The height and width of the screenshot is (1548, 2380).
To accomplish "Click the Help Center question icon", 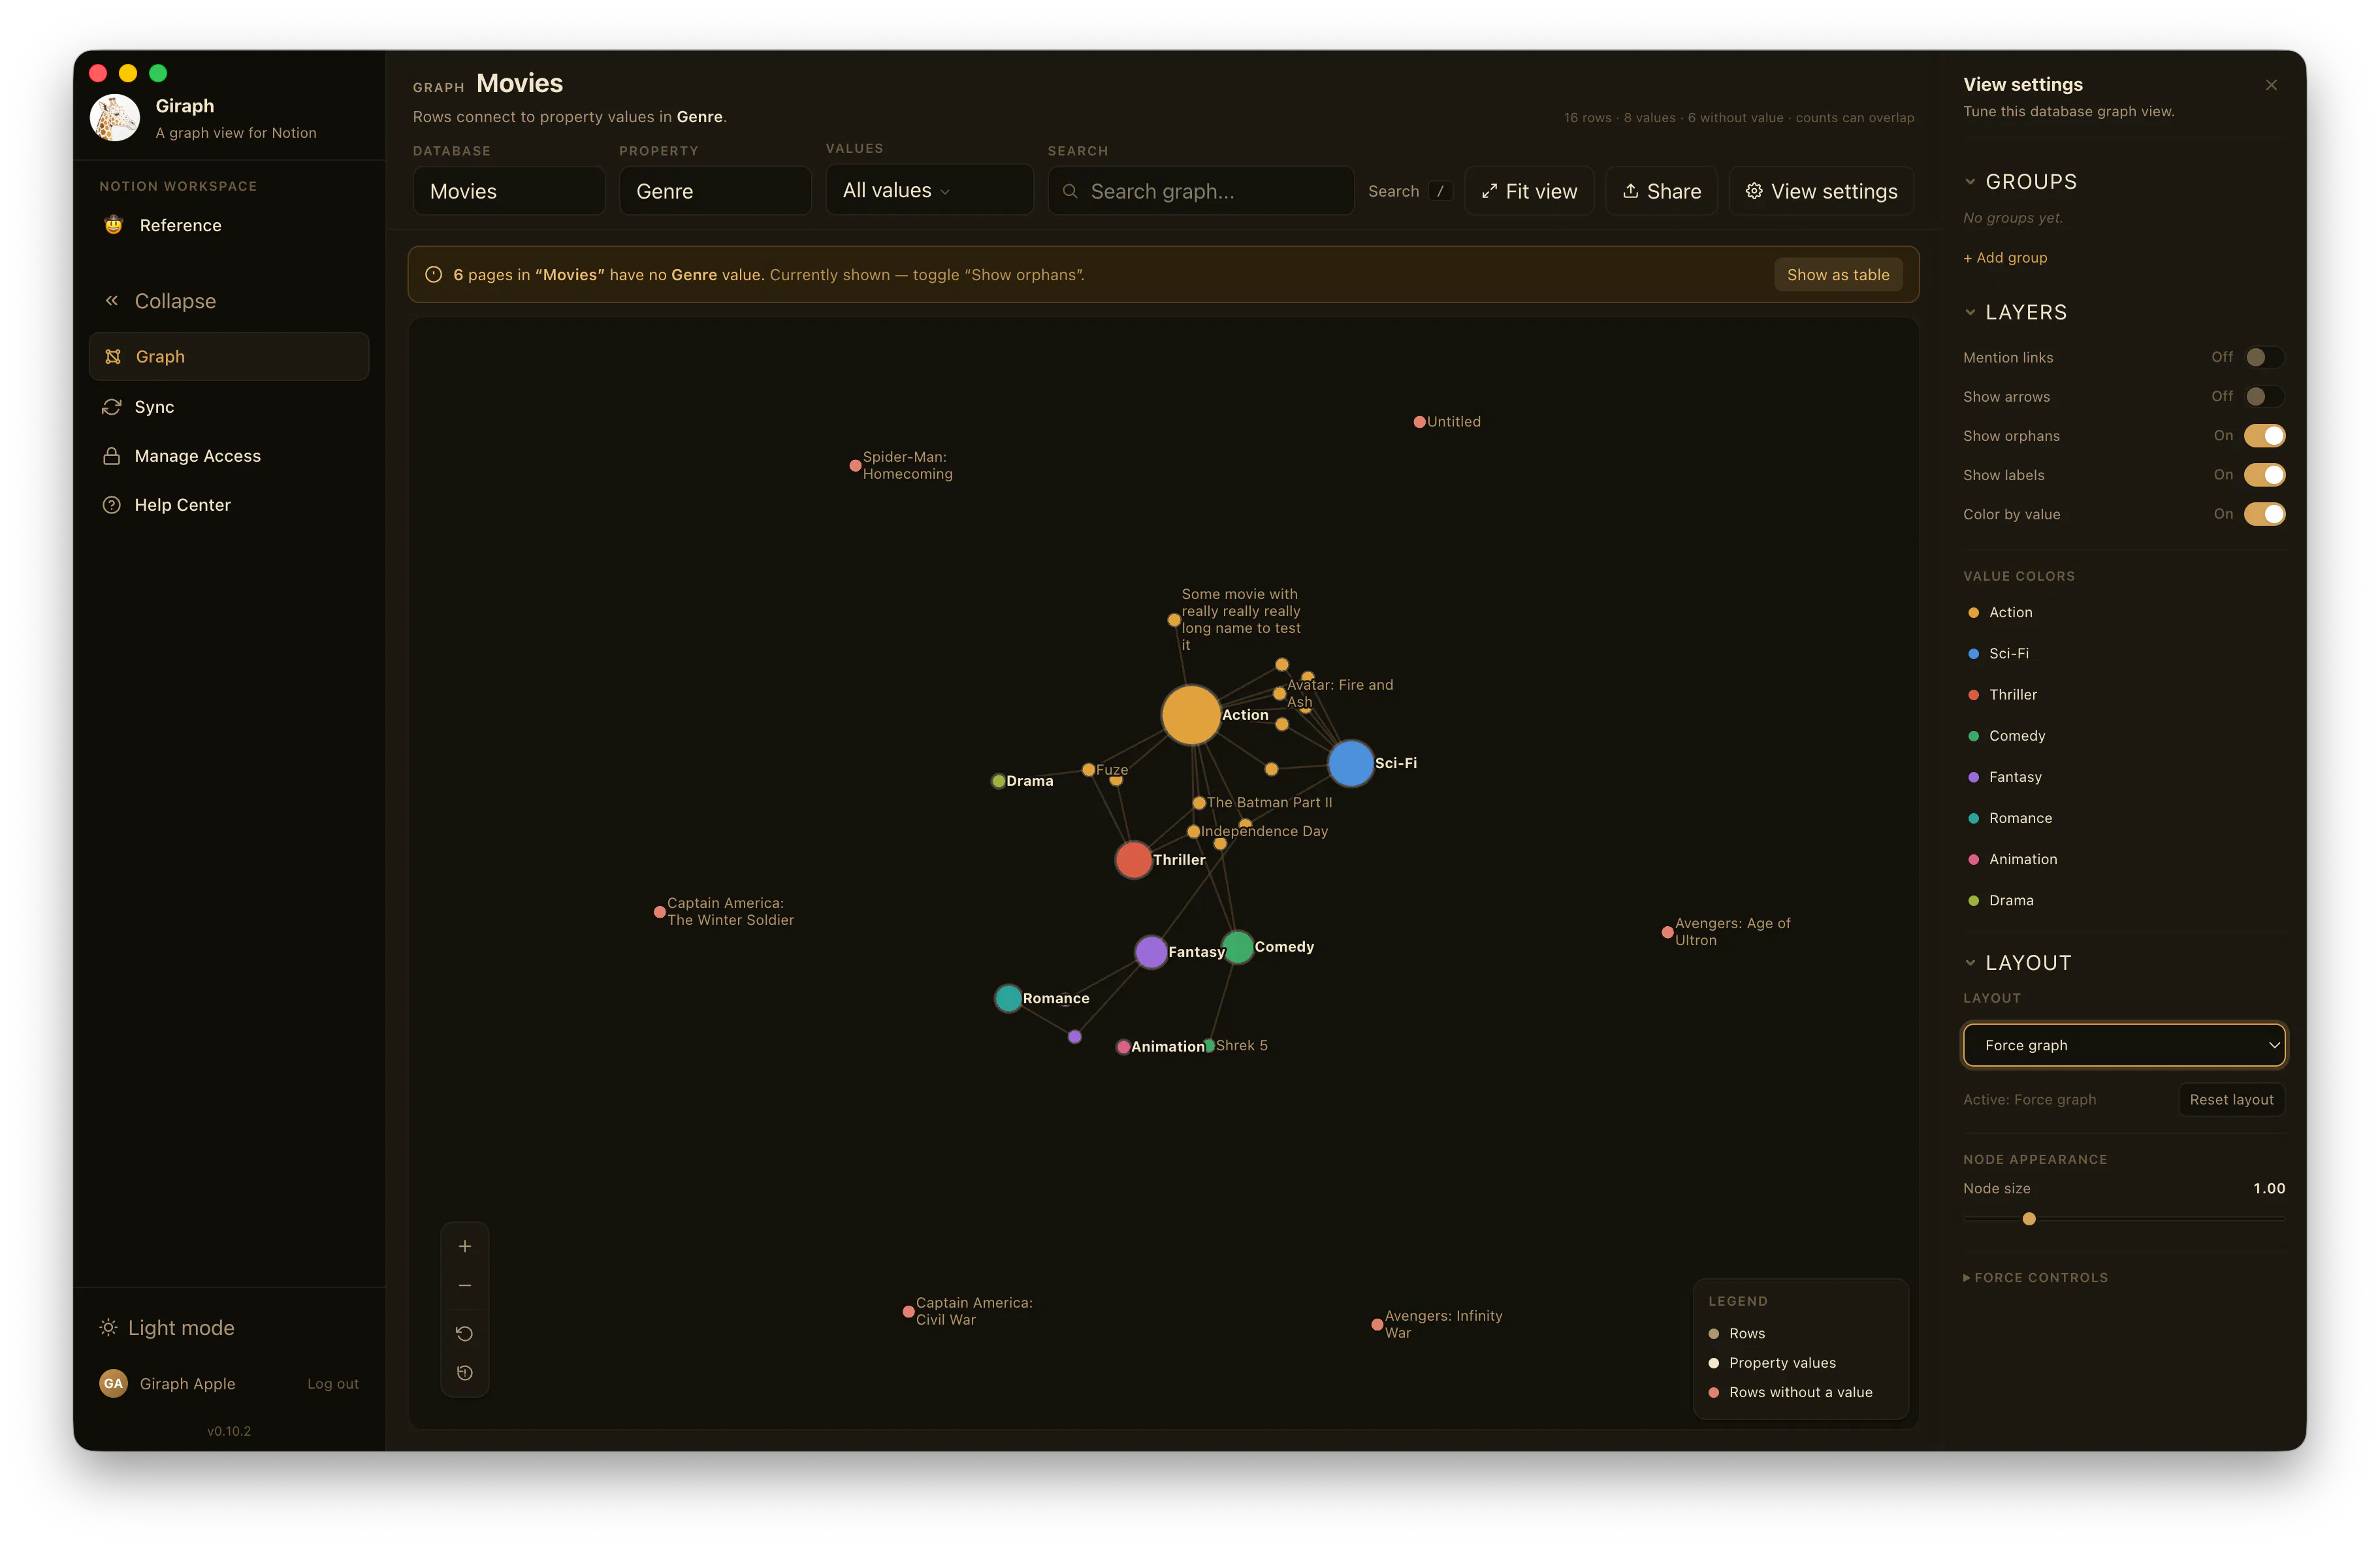I will pyautogui.click(x=112, y=505).
